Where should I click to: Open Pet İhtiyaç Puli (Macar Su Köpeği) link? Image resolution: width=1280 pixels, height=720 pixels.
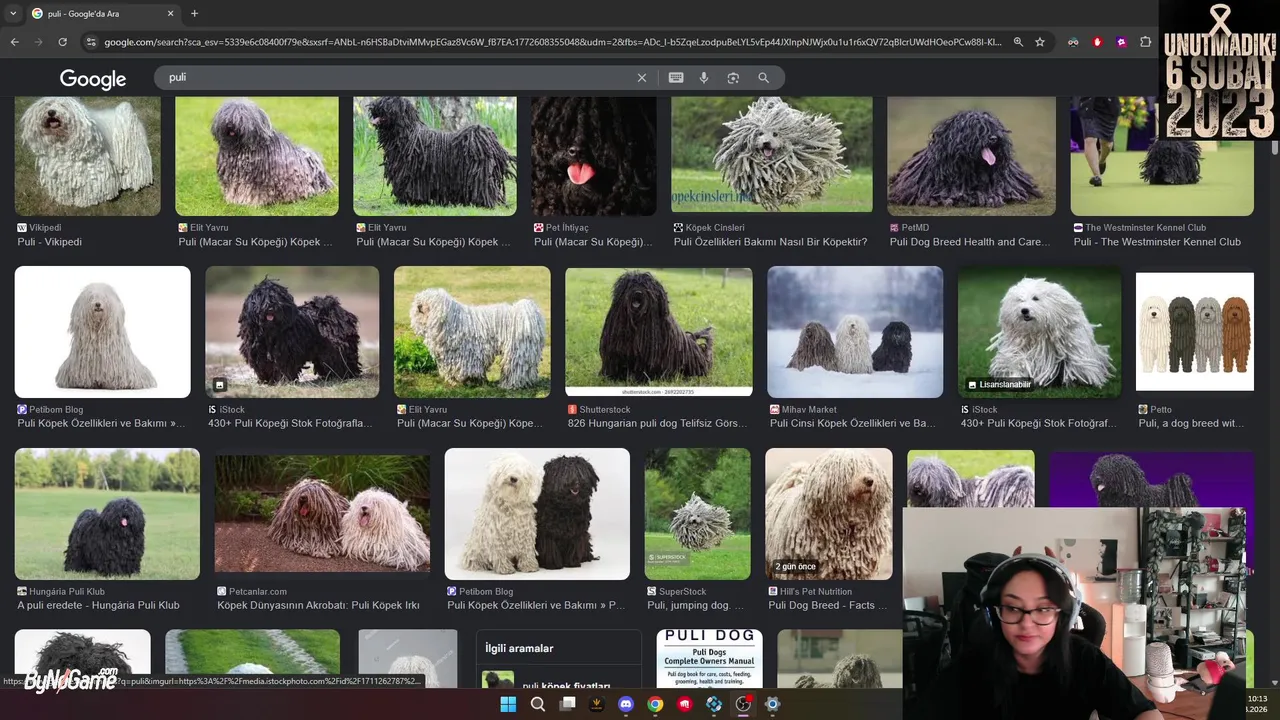(593, 242)
